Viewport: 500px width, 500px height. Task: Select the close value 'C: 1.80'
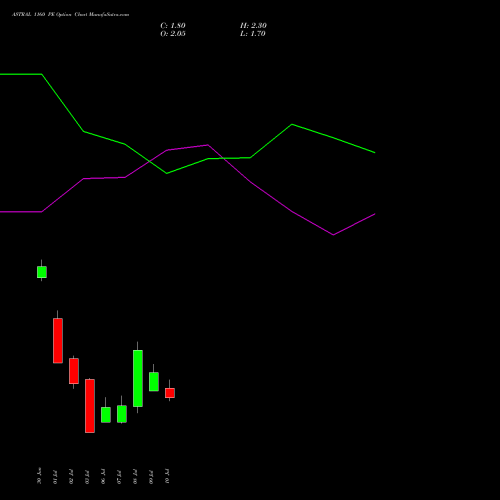pos(173,26)
